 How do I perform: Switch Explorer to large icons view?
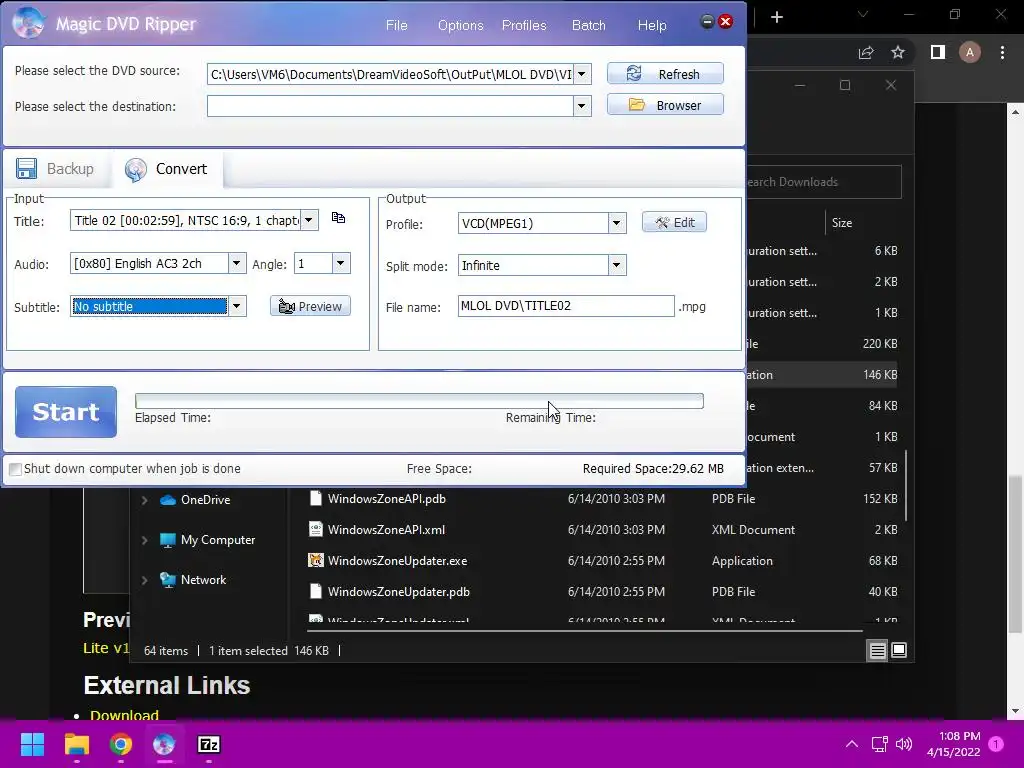click(x=899, y=650)
